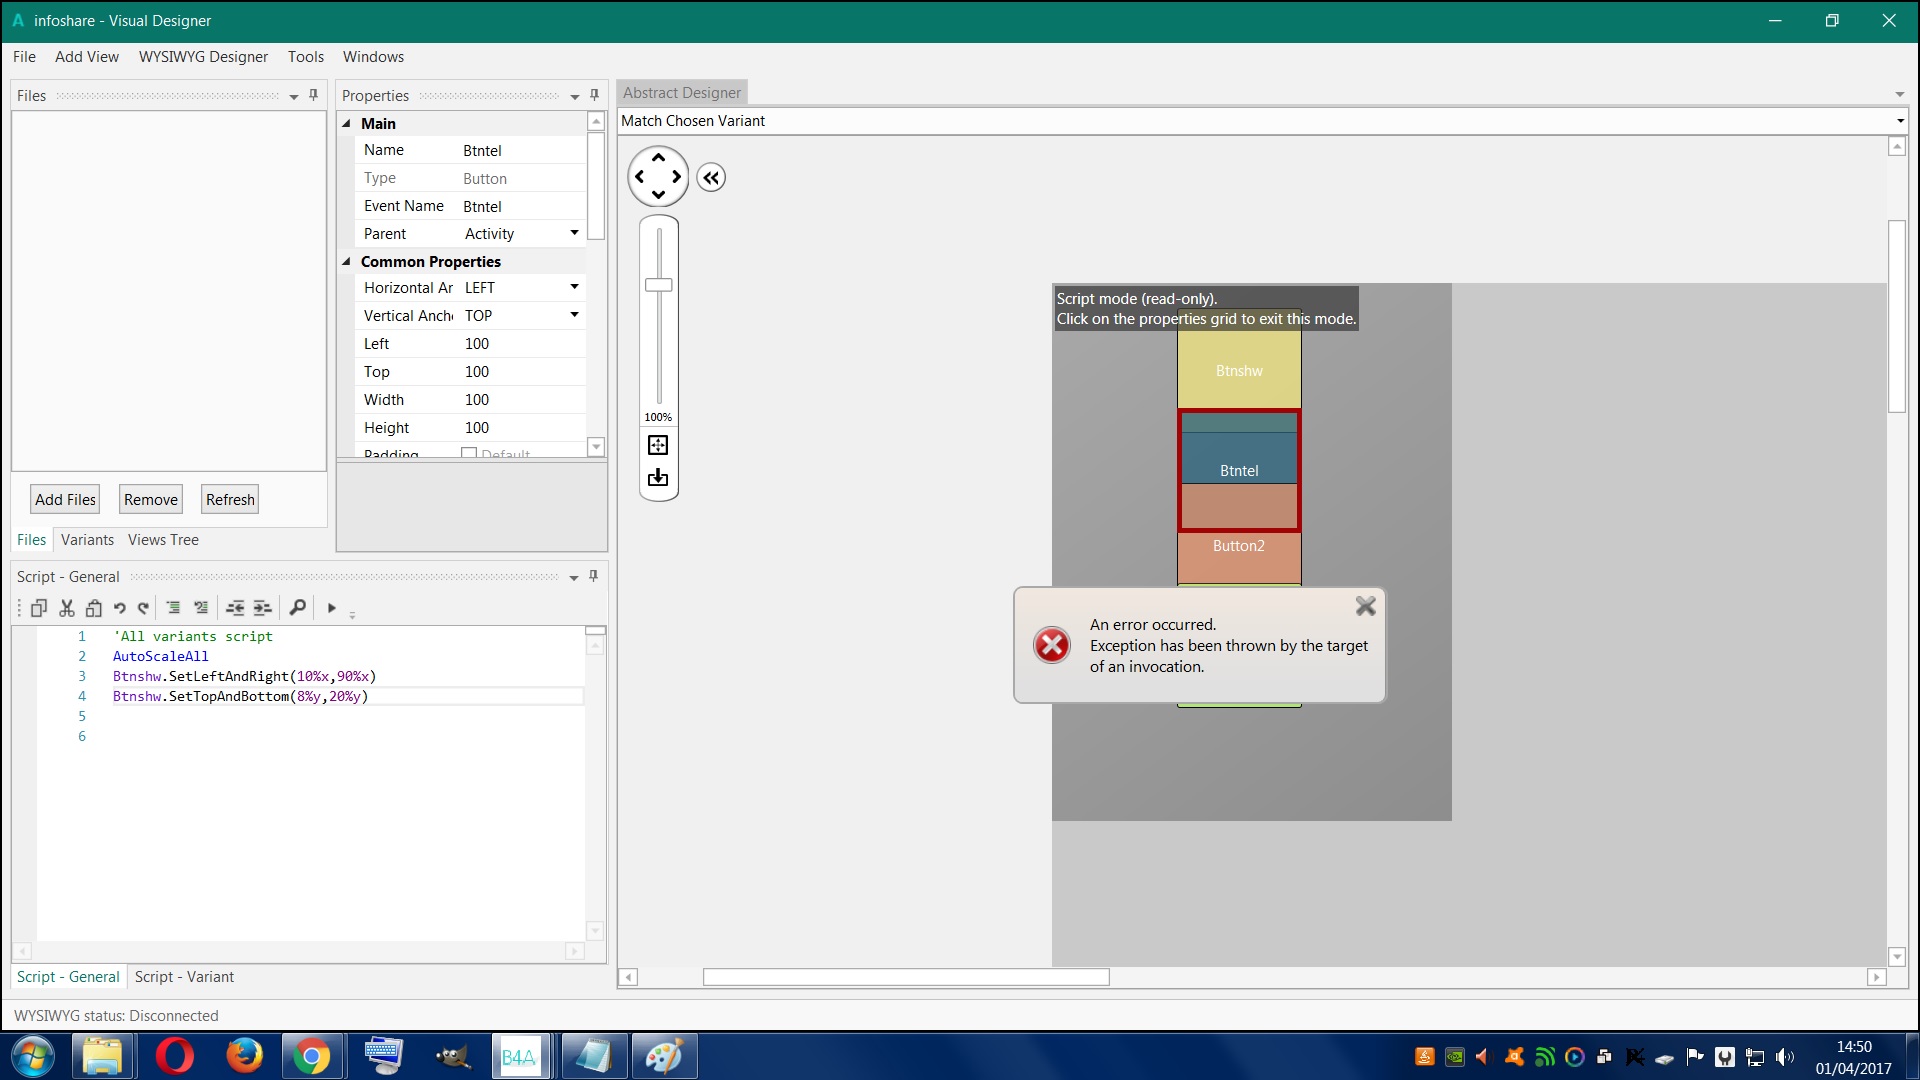
Task: Switch to the Script - Variant tab
Action: (184, 977)
